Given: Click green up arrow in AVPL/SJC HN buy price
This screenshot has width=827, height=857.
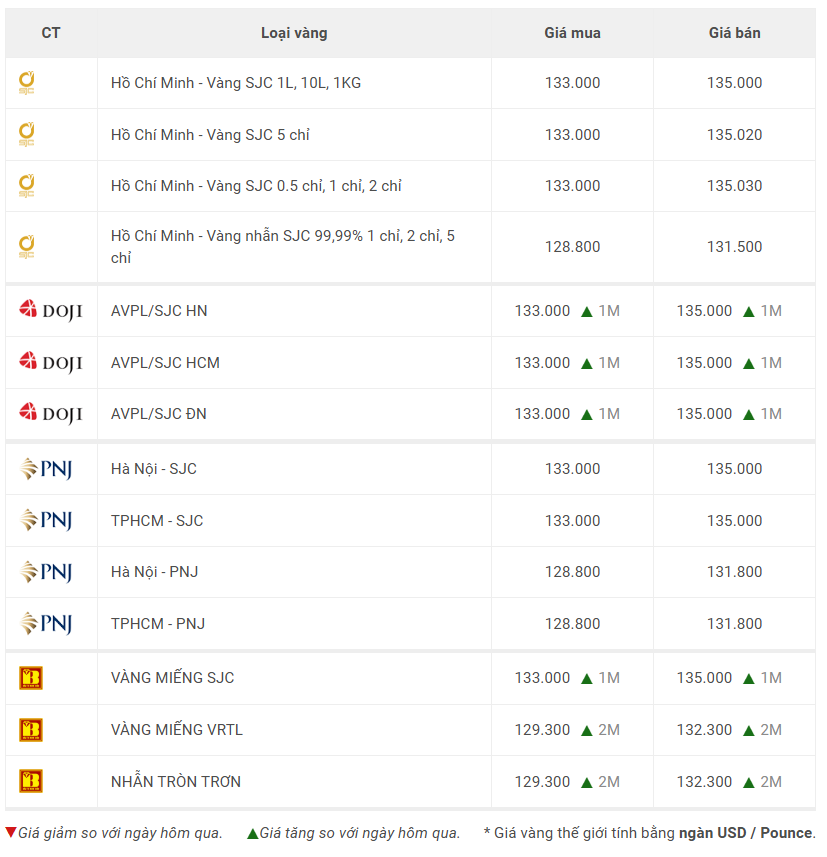Looking at the screenshot, I should pyautogui.click(x=586, y=312).
